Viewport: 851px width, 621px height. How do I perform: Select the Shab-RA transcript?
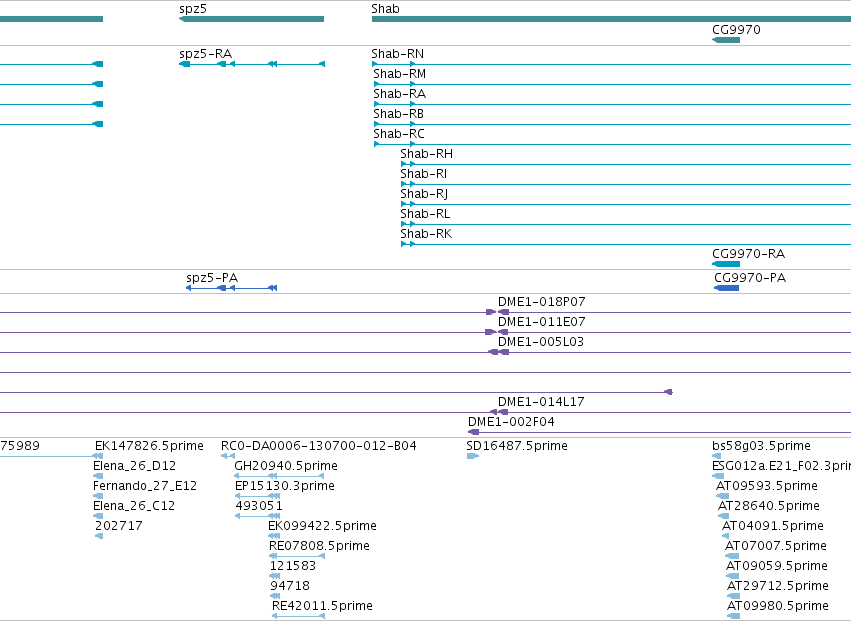coord(399,94)
